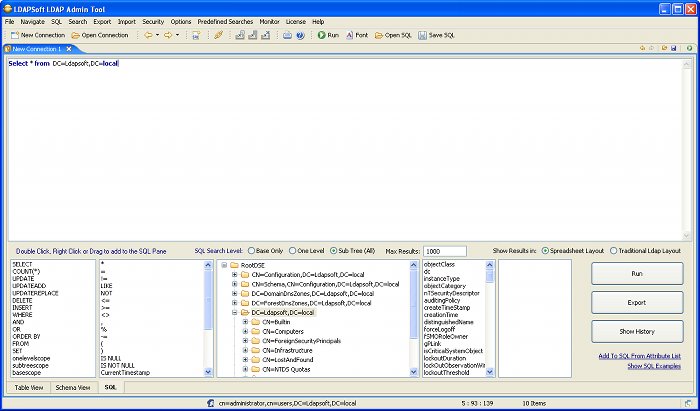Screen dimensions: 700x411
Task: Click the green Run icon in toolbar
Action: 322,35
